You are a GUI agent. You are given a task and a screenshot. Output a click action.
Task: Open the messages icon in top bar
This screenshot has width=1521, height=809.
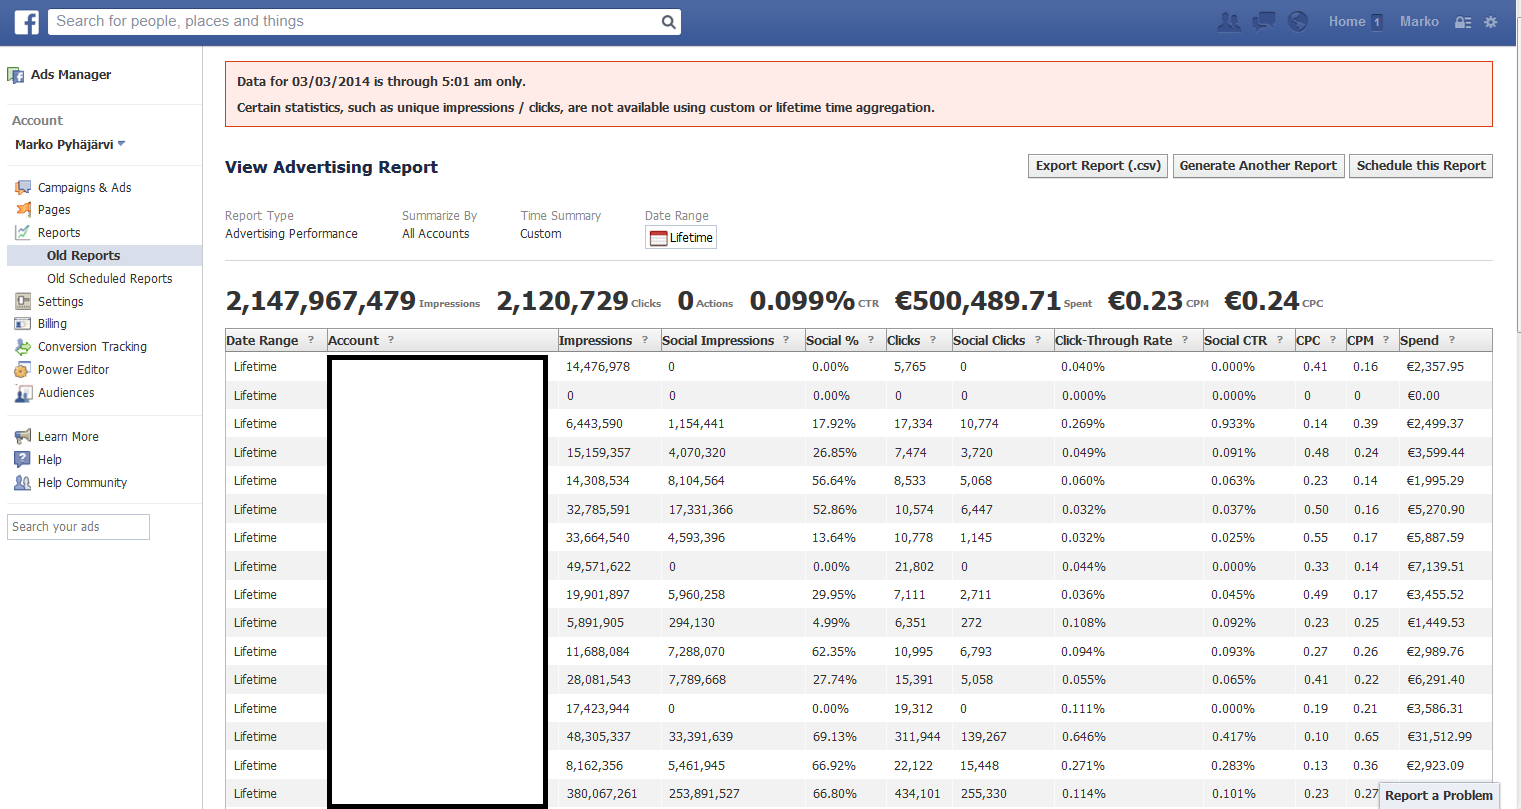pos(1264,22)
